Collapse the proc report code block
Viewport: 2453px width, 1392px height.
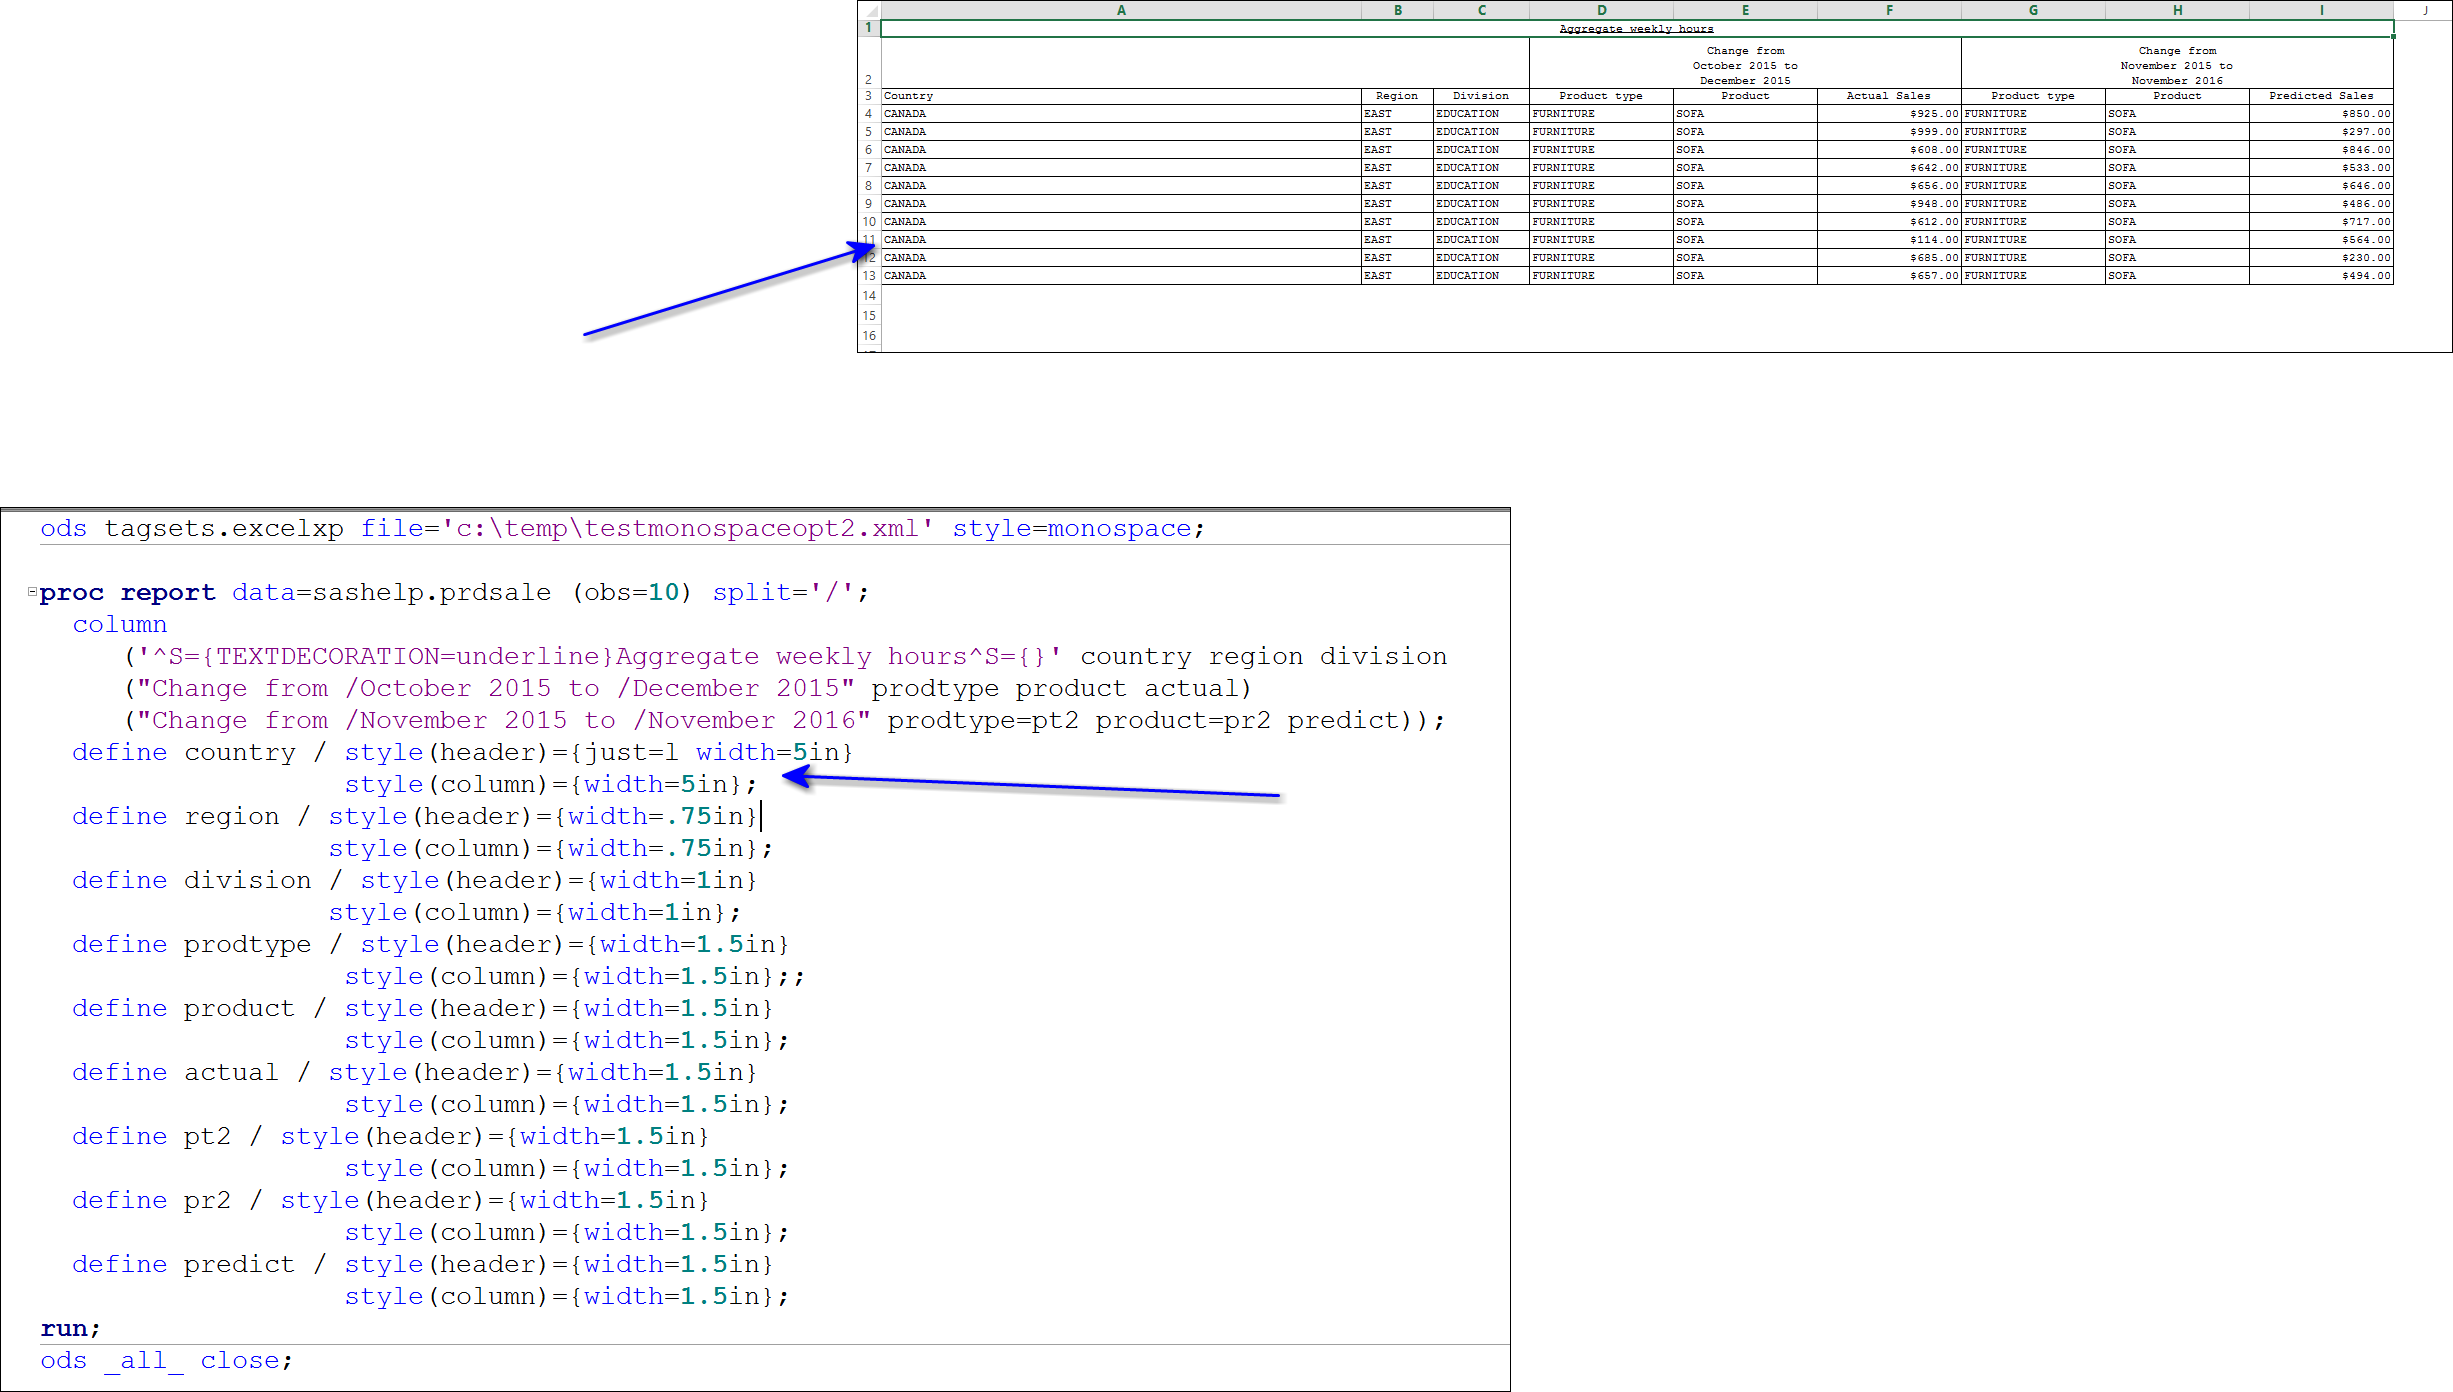[x=33, y=591]
